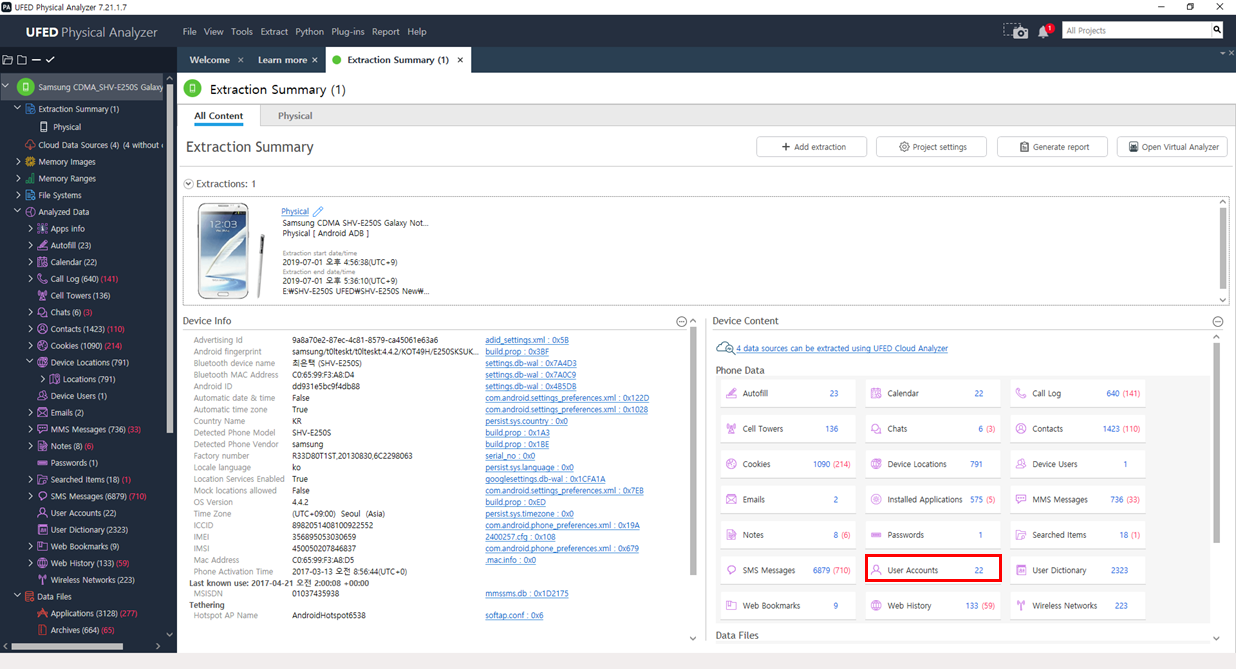Open Project settings
Image resolution: width=1236 pixels, height=669 pixels.
(932, 147)
